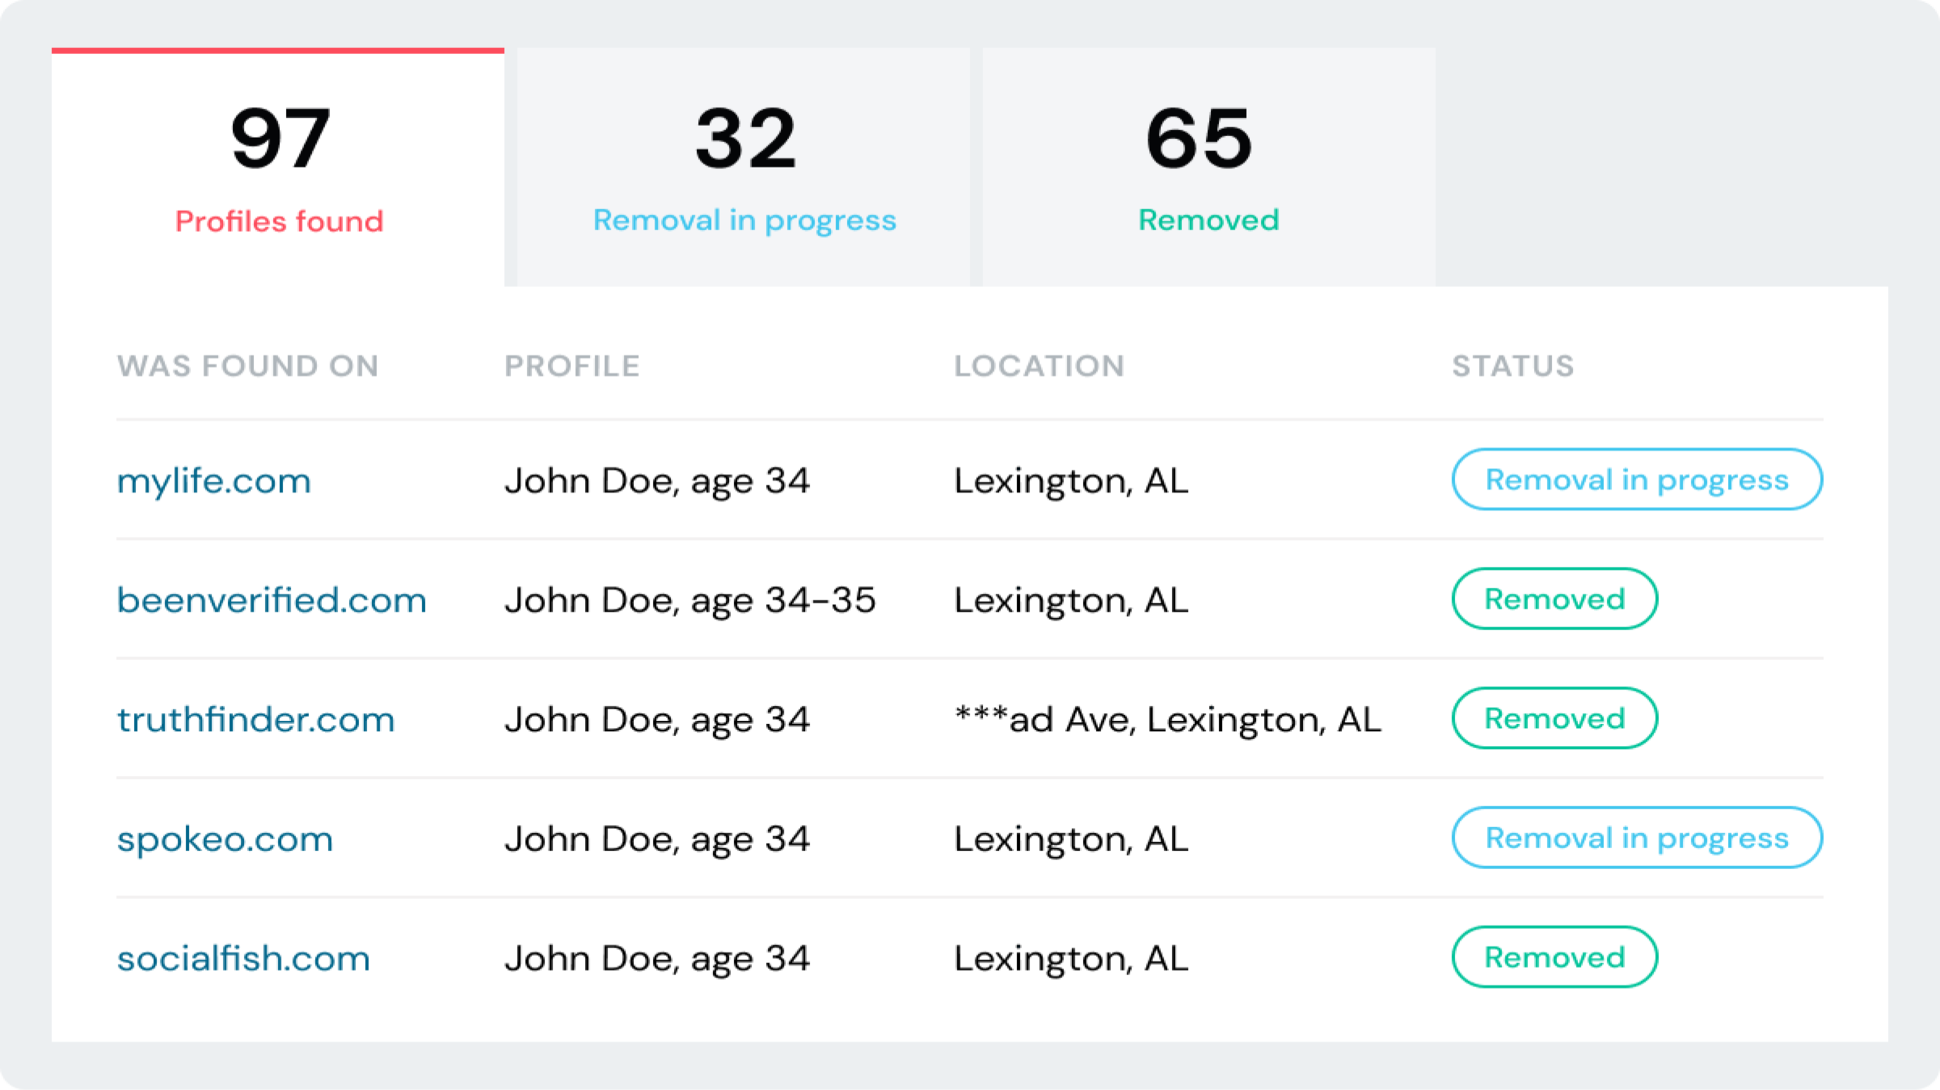Screen dimensions: 1940x1090
Task: Open the mylife.com link
Action: coord(214,481)
